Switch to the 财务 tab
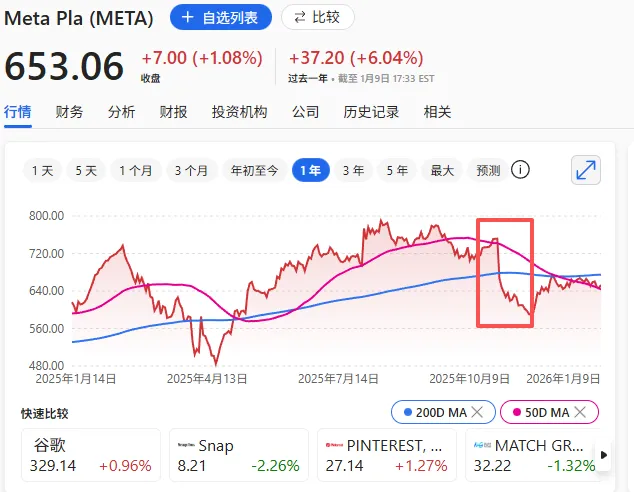Screen dimensions: 634x492 click(x=69, y=112)
